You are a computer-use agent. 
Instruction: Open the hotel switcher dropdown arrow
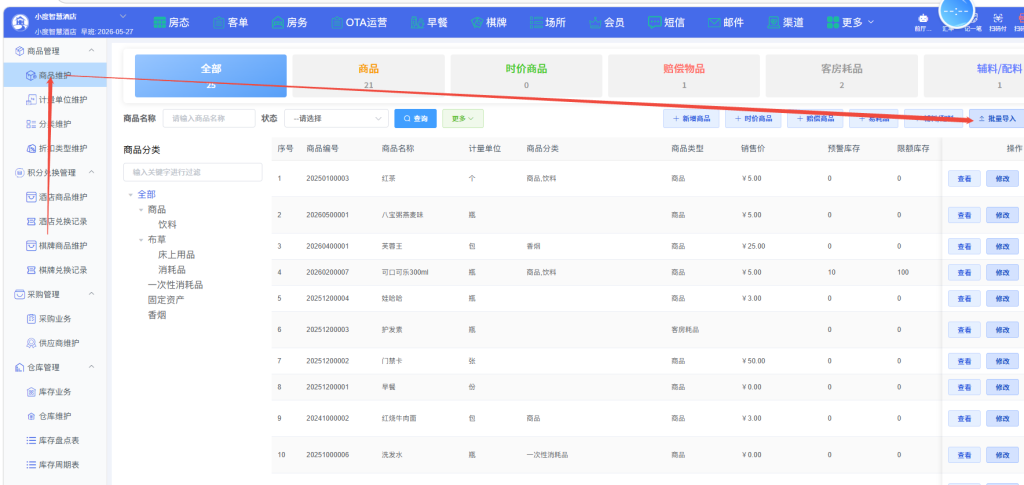click(x=123, y=16)
